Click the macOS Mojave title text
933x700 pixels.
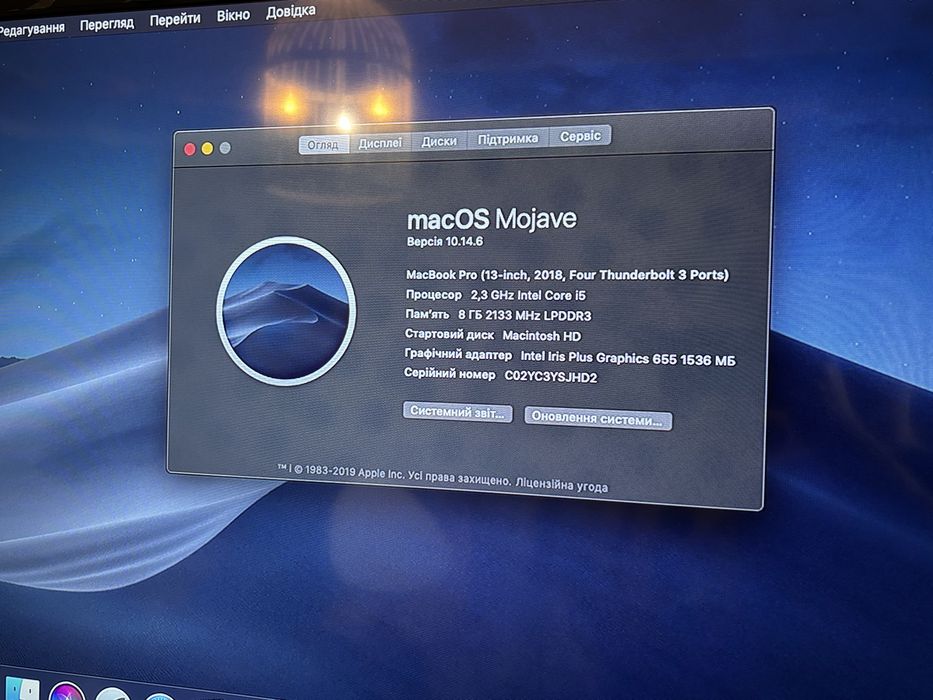[x=491, y=219]
